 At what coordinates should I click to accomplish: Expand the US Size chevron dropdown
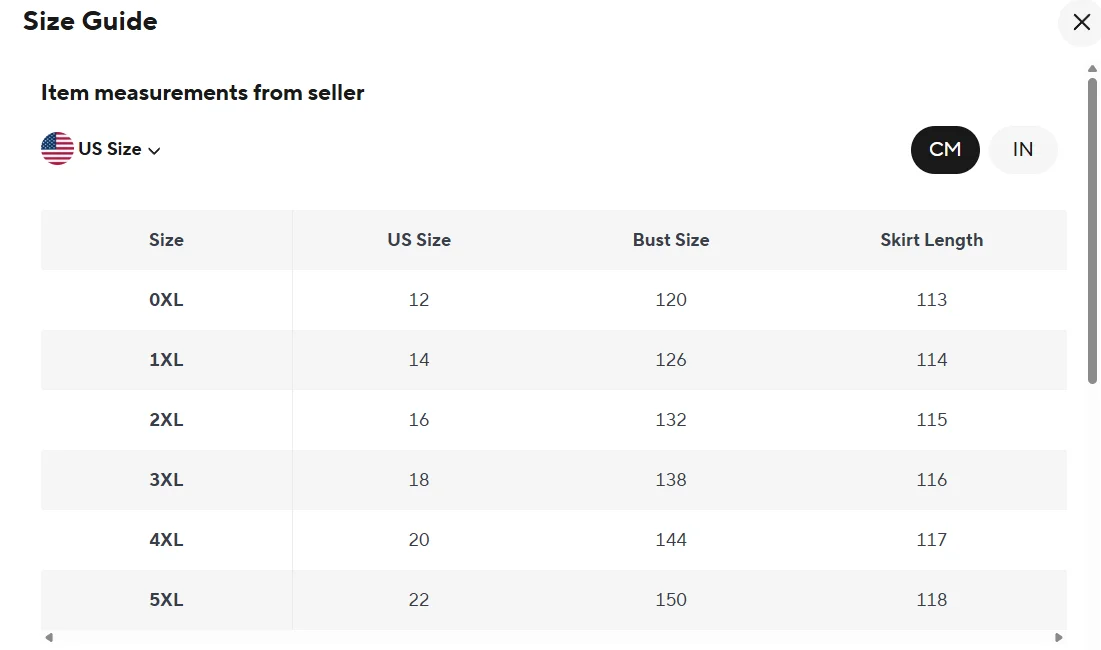[x=154, y=150]
